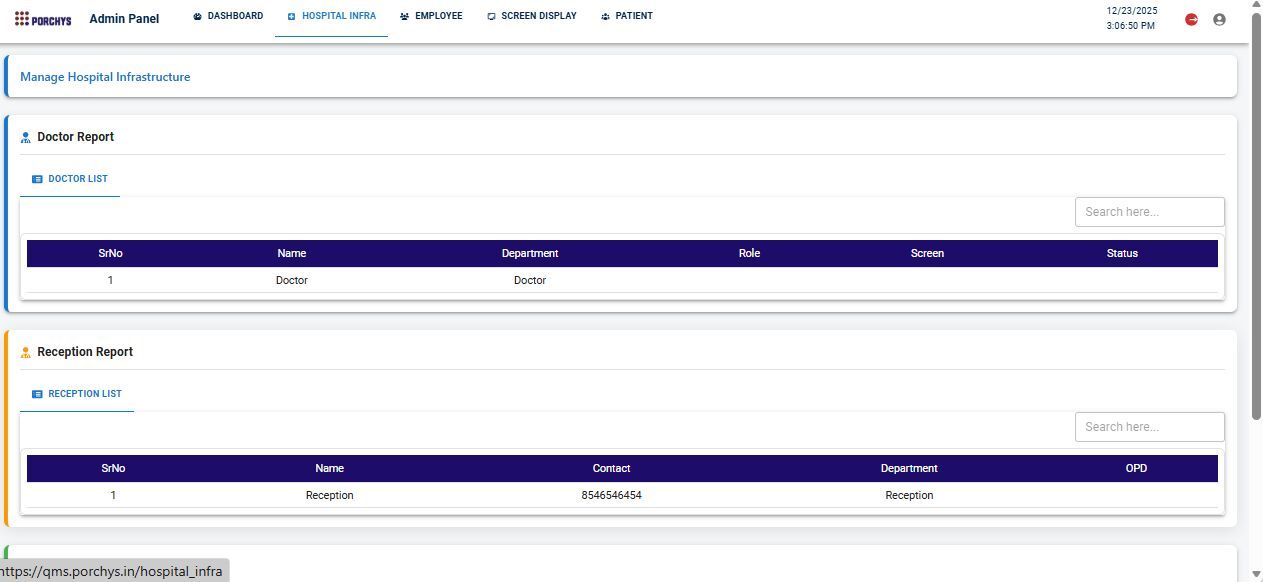Screen dimensions: 1263x582
Task: Click the Porchys logo icon
Action: pyautogui.click(x=22, y=19)
